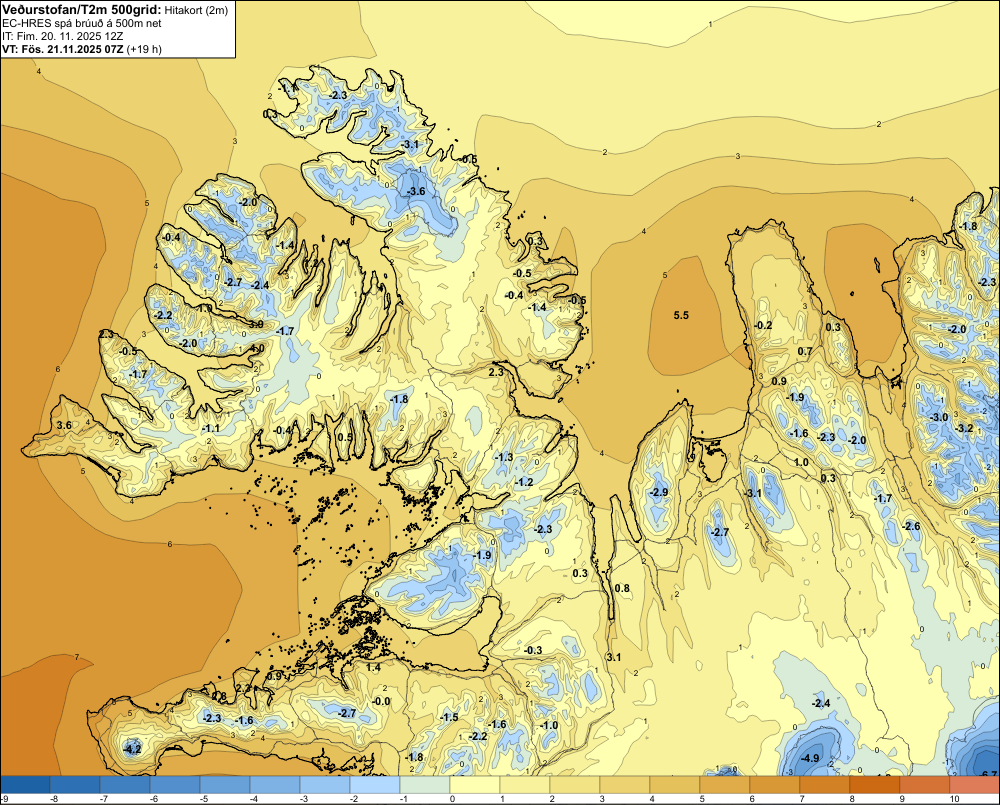Viewport: 1000px width, 805px height.
Task: Click the -0.2 temperature value
Action: pyautogui.click(x=763, y=325)
